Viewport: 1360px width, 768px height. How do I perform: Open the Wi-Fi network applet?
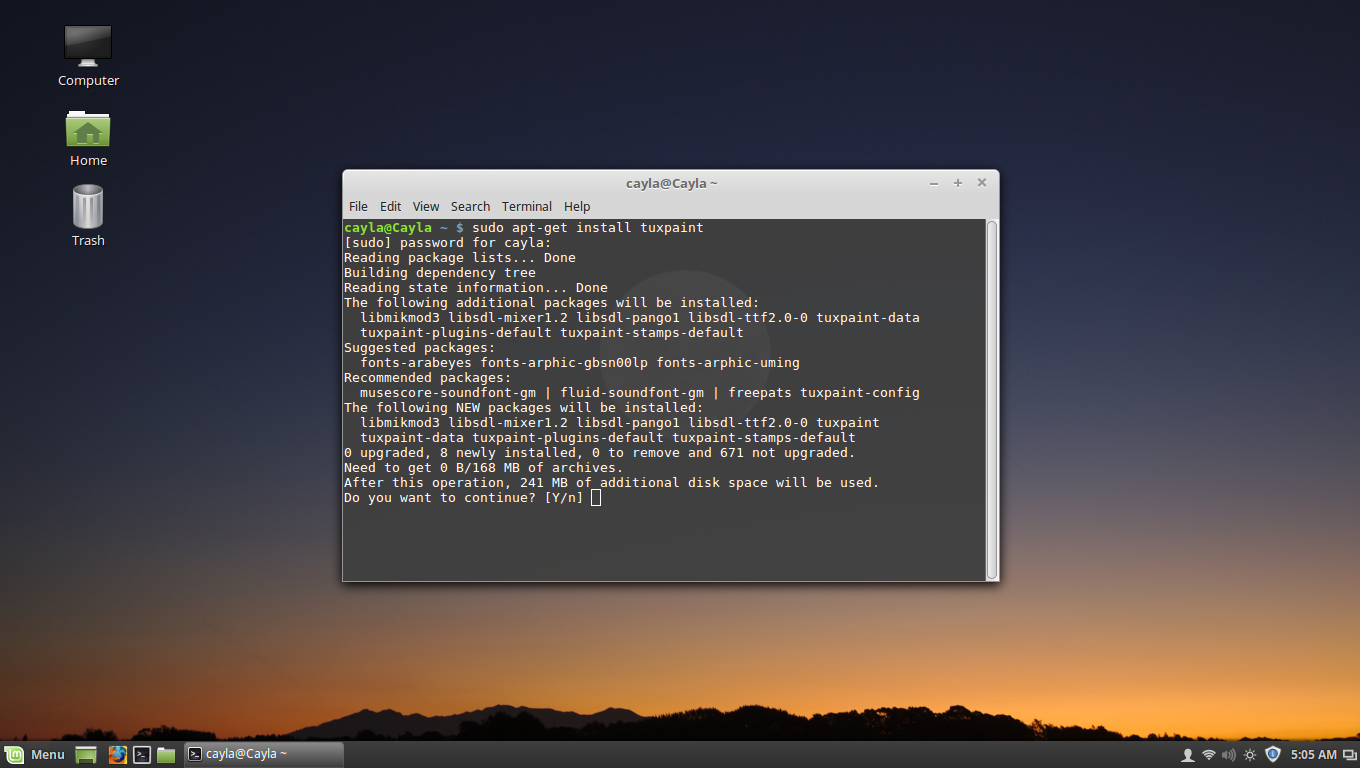(1208, 754)
